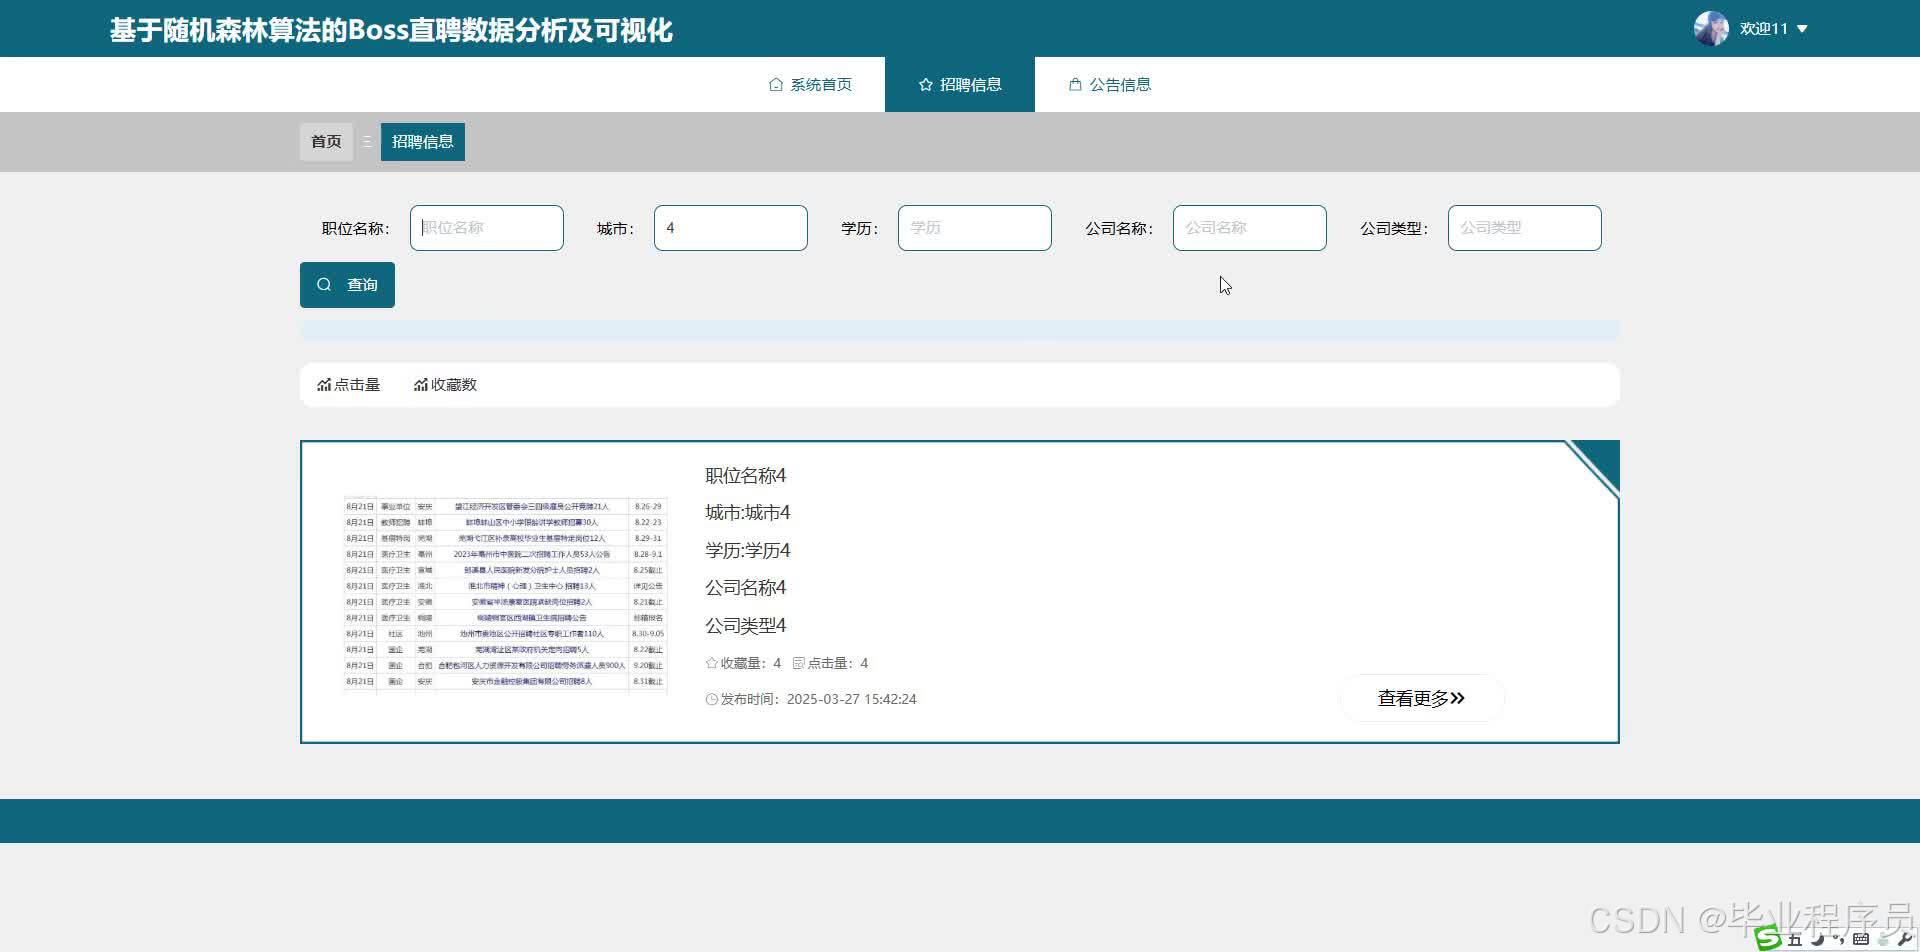Viewport: 1920px width, 952px height.
Task: Toggle the punctuation mode icon in IME bar
Action: (1838, 939)
